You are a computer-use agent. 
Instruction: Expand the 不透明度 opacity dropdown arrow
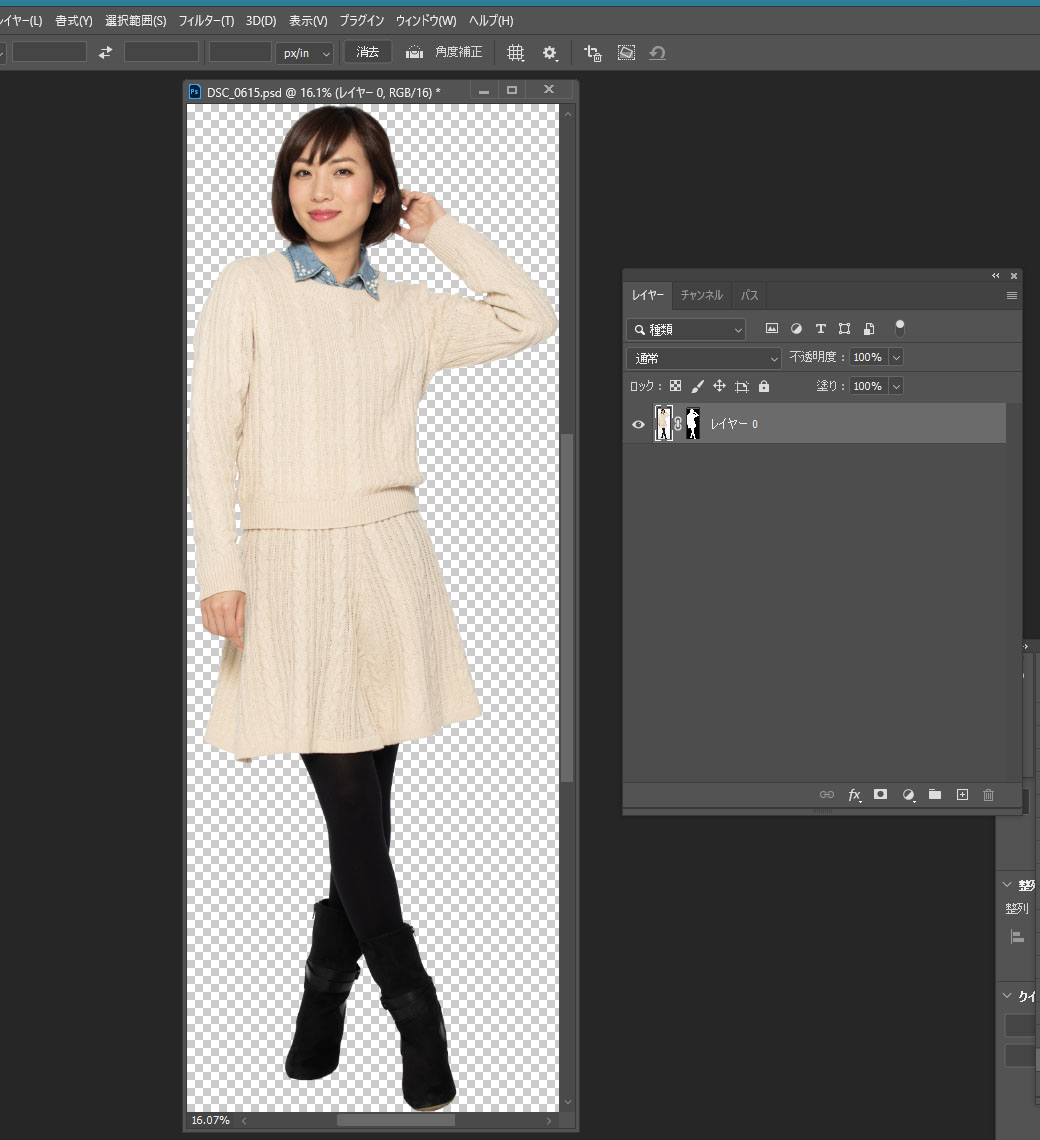[x=896, y=357]
